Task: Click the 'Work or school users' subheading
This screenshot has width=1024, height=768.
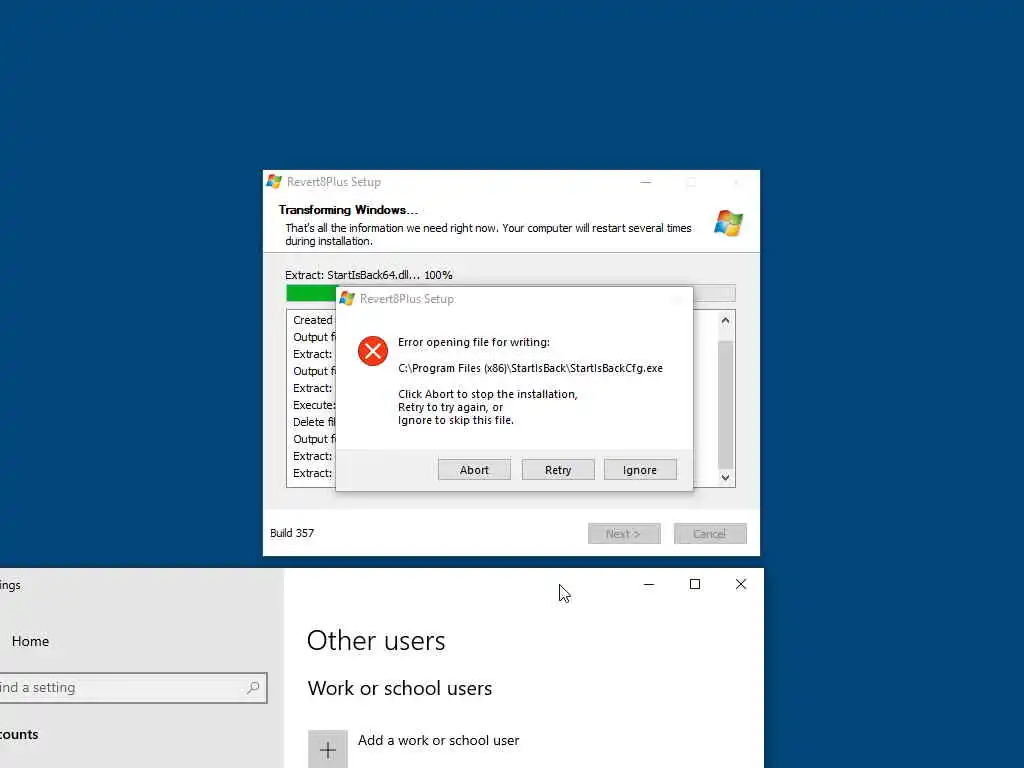Action: [x=400, y=688]
